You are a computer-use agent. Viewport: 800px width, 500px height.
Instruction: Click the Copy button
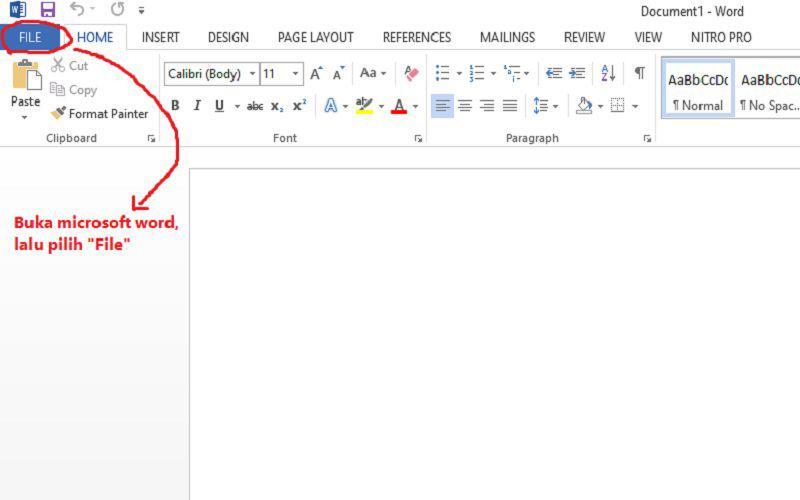point(73,90)
